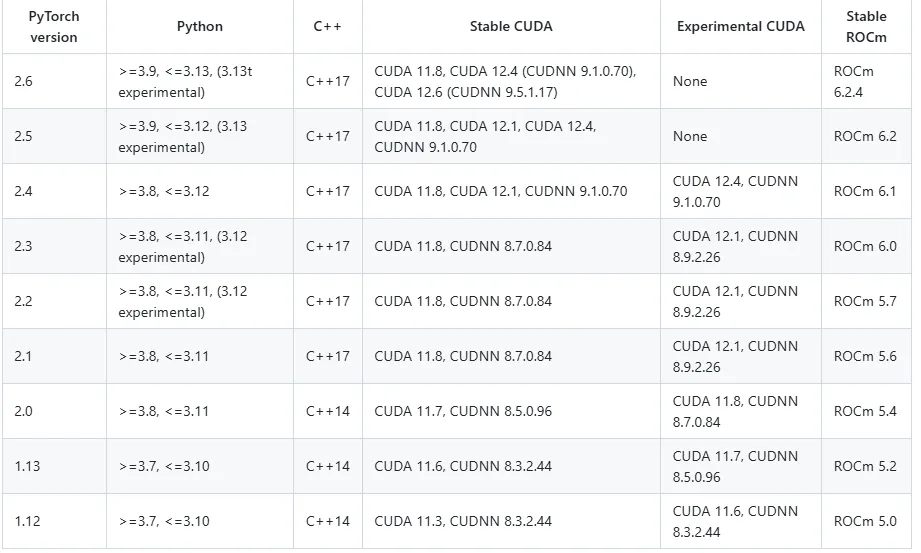Click Stable CUDA cell in the 2.2 row

pyautogui.click(x=511, y=301)
